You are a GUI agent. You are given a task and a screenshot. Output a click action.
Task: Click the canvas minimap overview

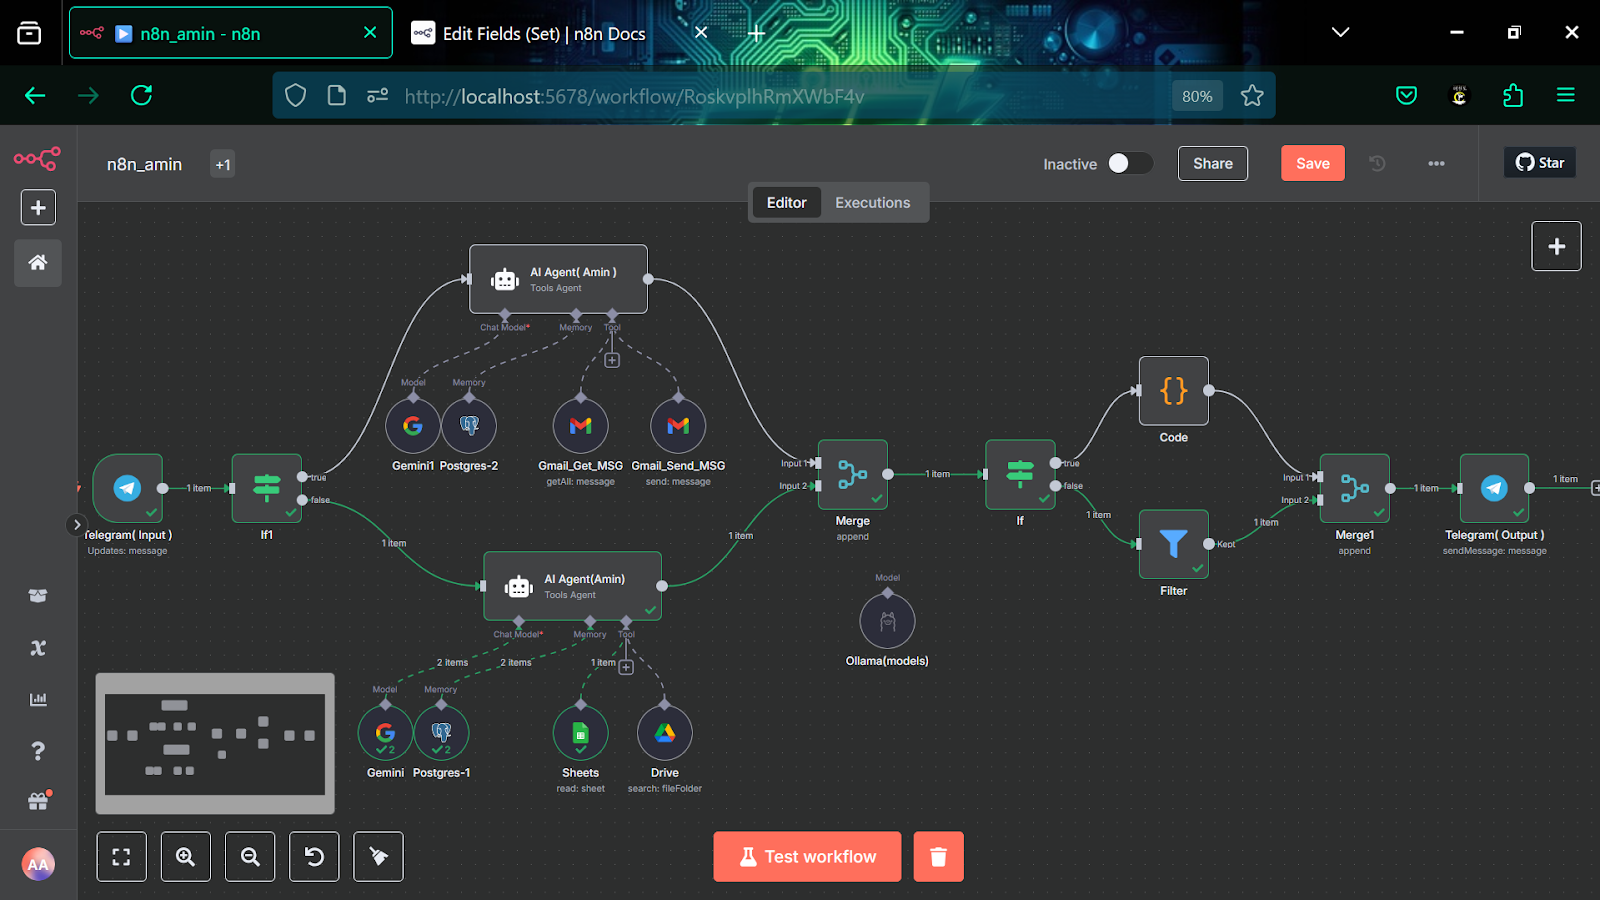coord(215,744)
